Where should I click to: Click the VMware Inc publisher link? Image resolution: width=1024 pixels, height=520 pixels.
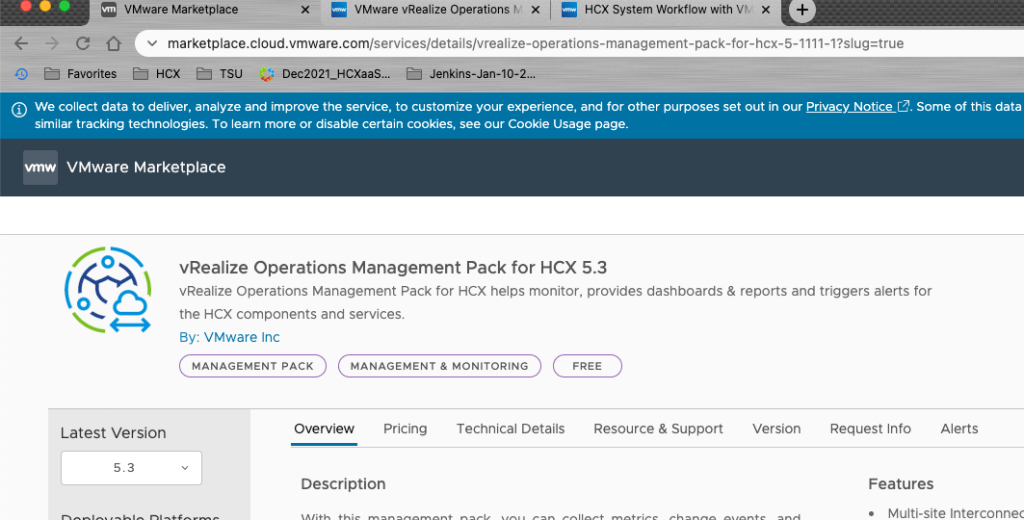[x=242, y=338]
